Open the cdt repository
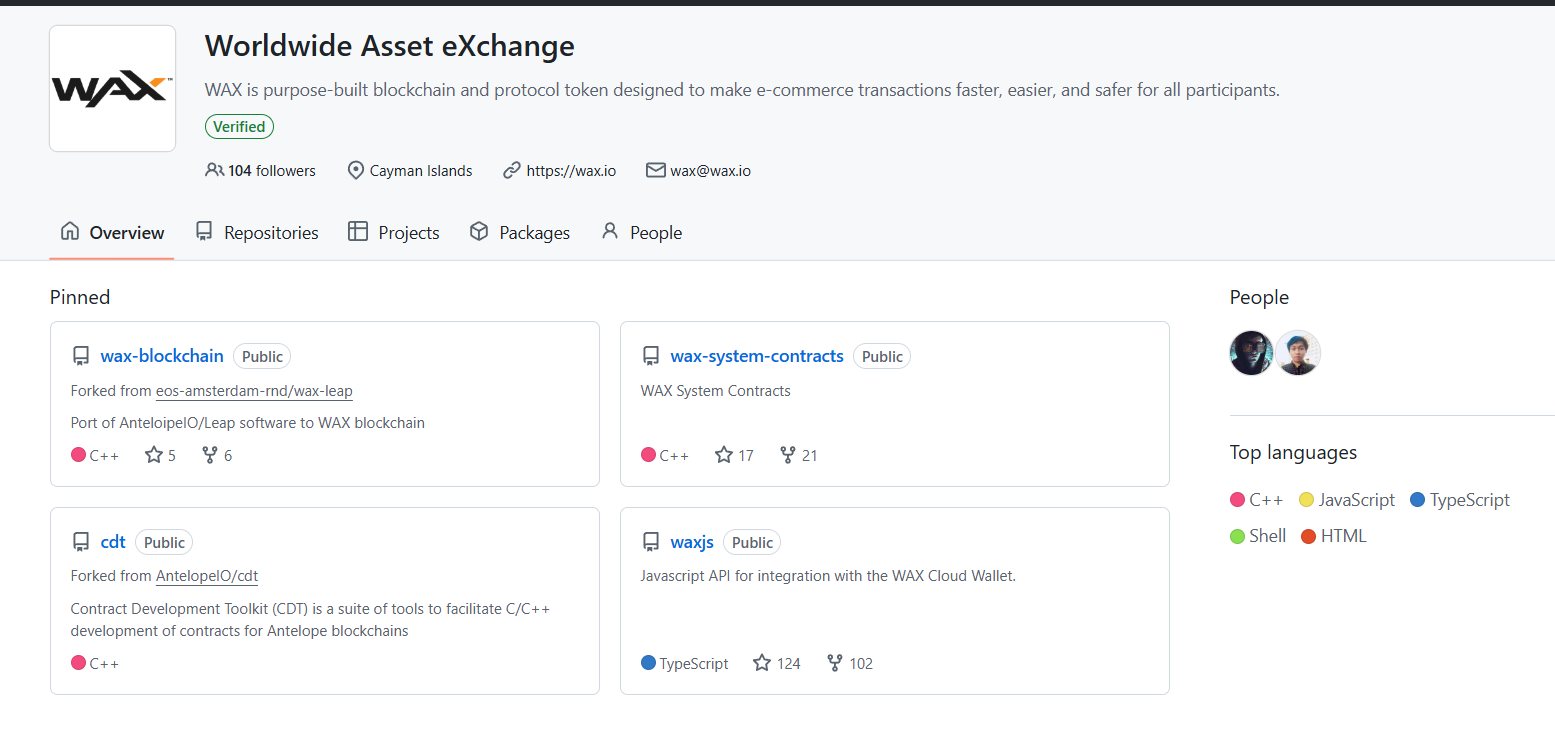 113,542
